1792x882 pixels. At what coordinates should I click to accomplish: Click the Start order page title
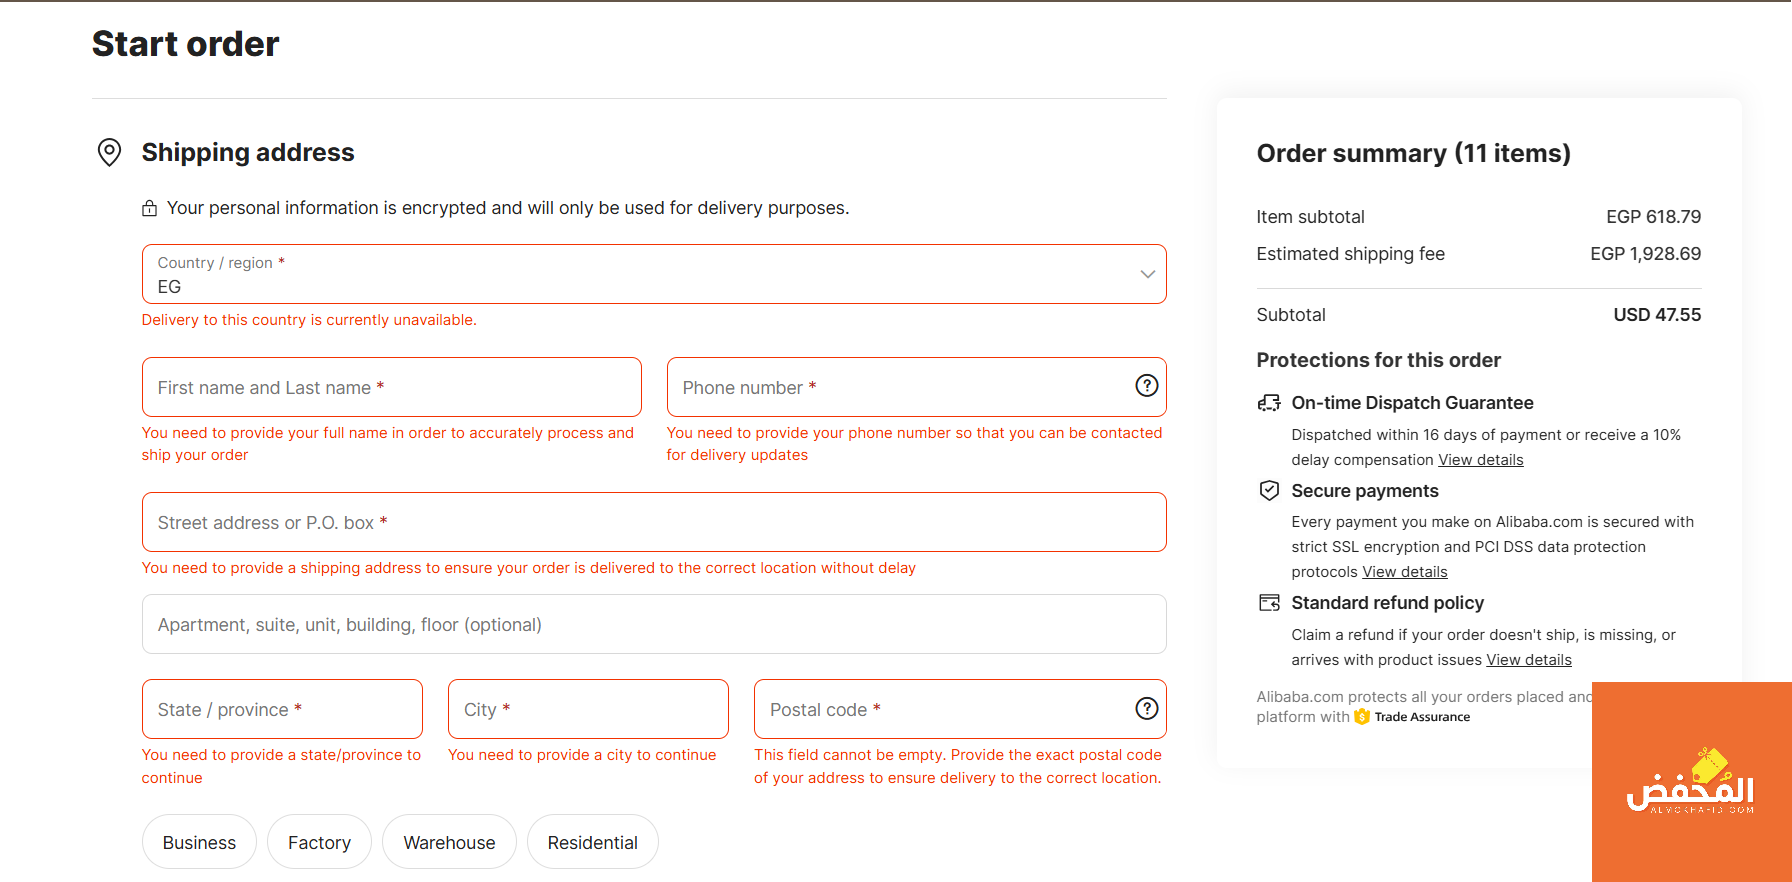(x=186, y=44)
